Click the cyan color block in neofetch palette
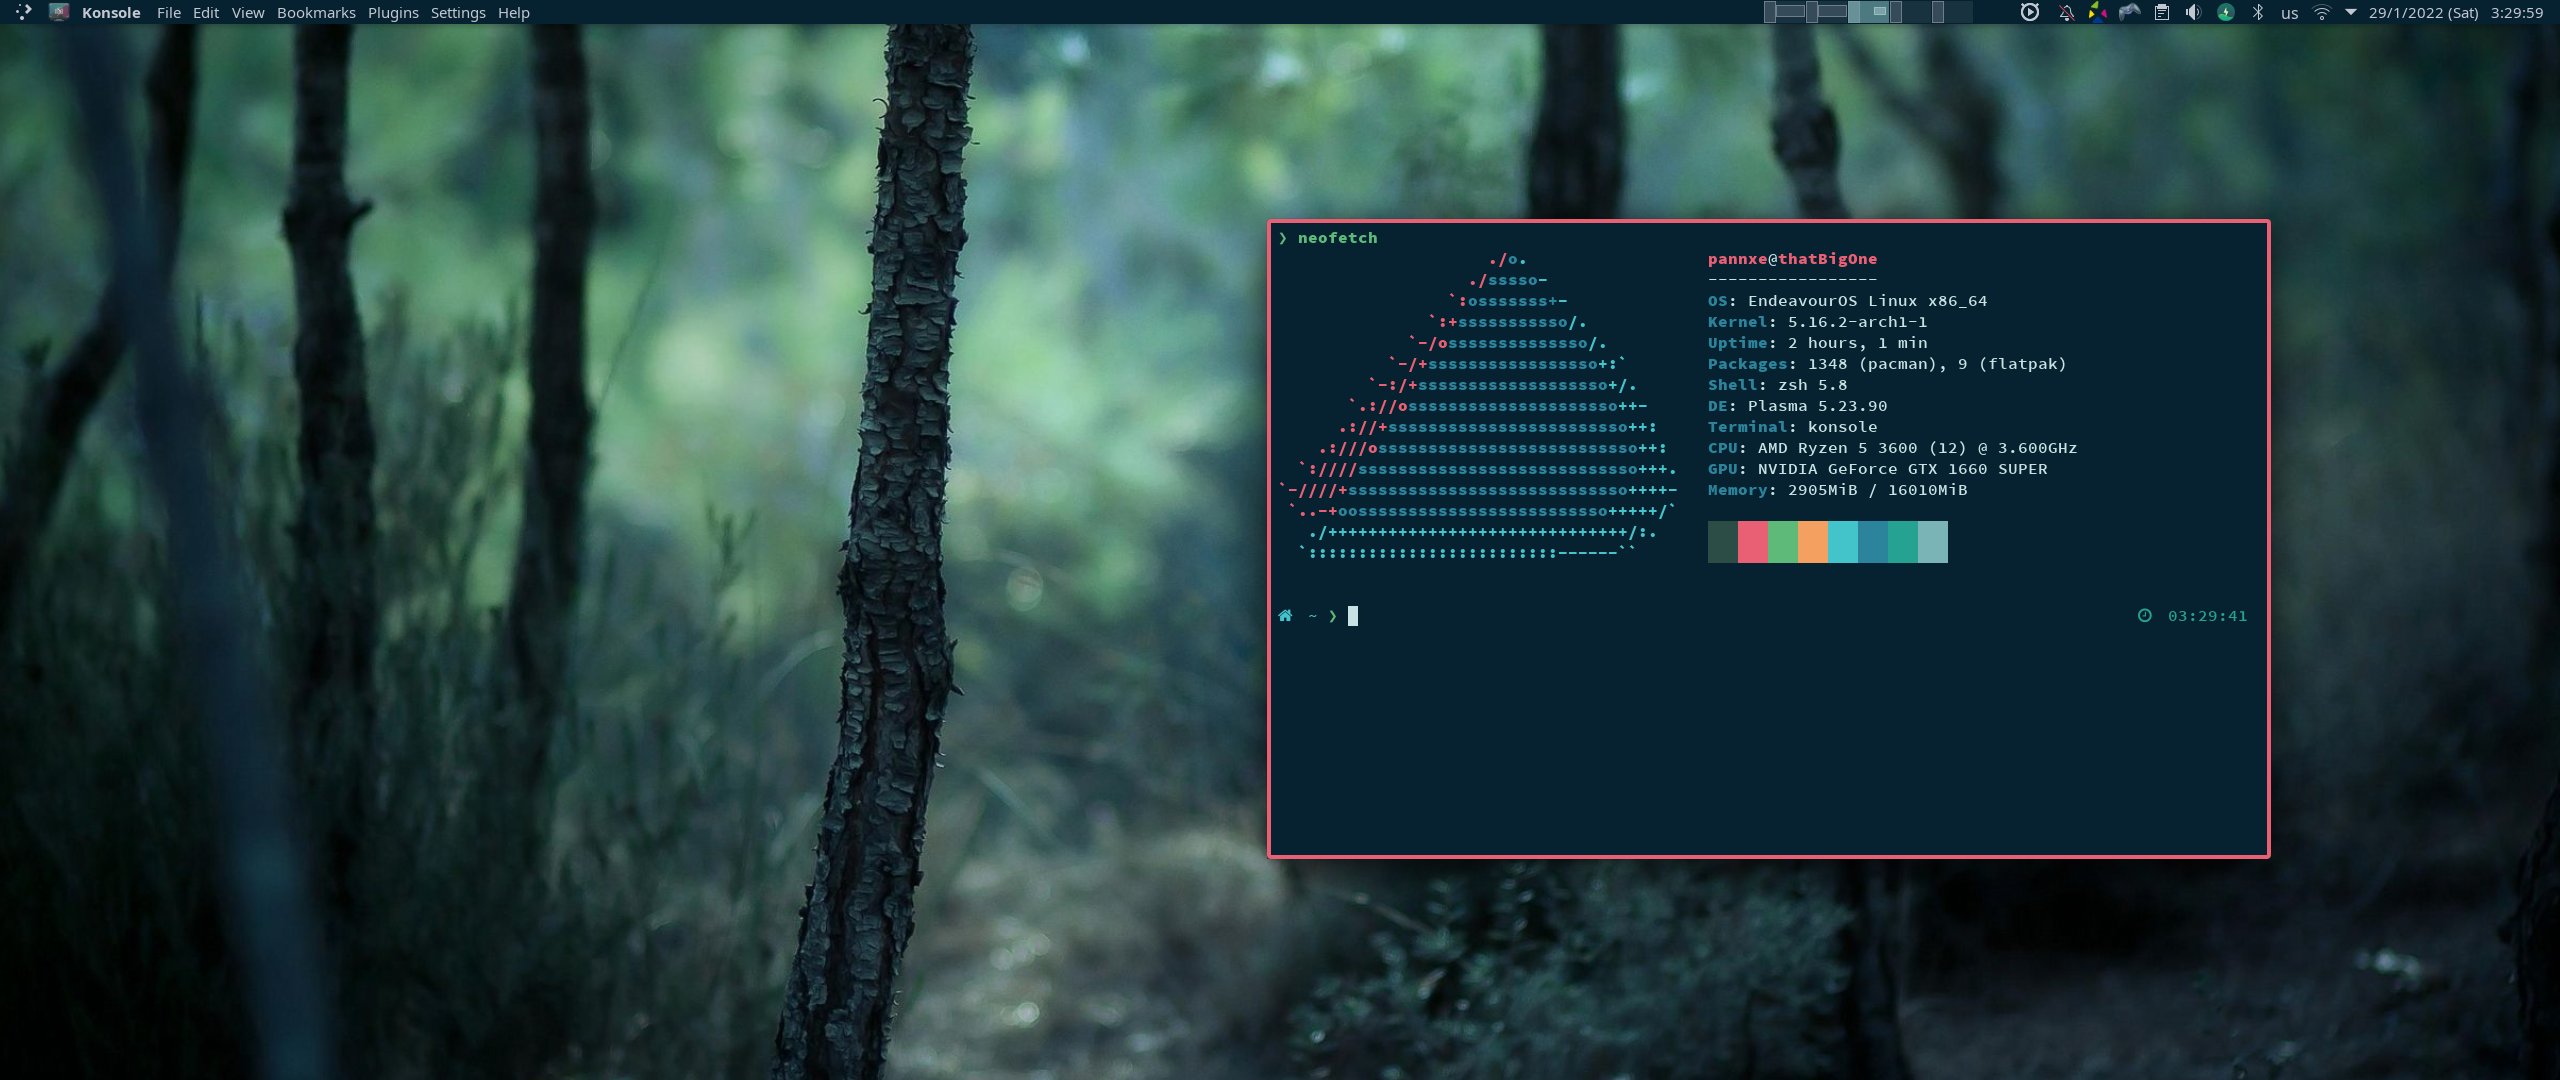 click(1843, 542)
